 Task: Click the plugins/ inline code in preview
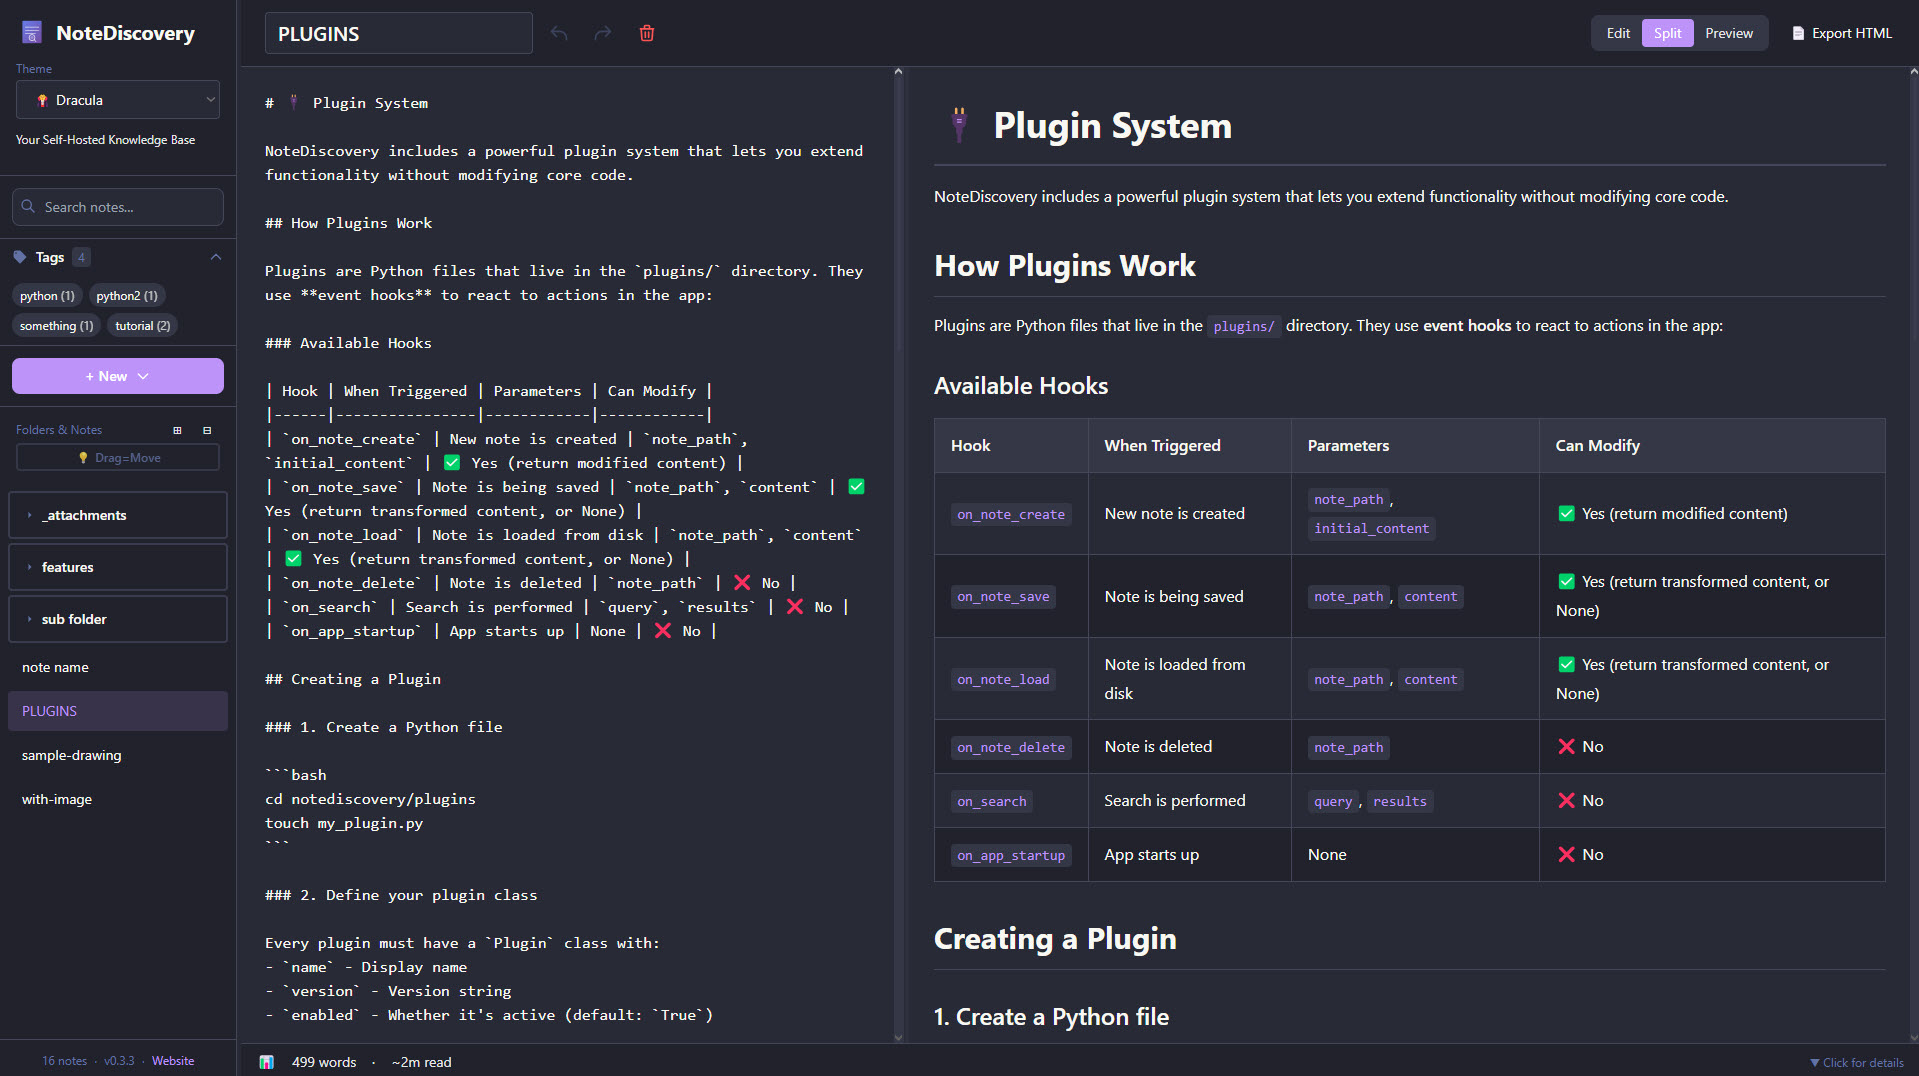coord(1244,326)
